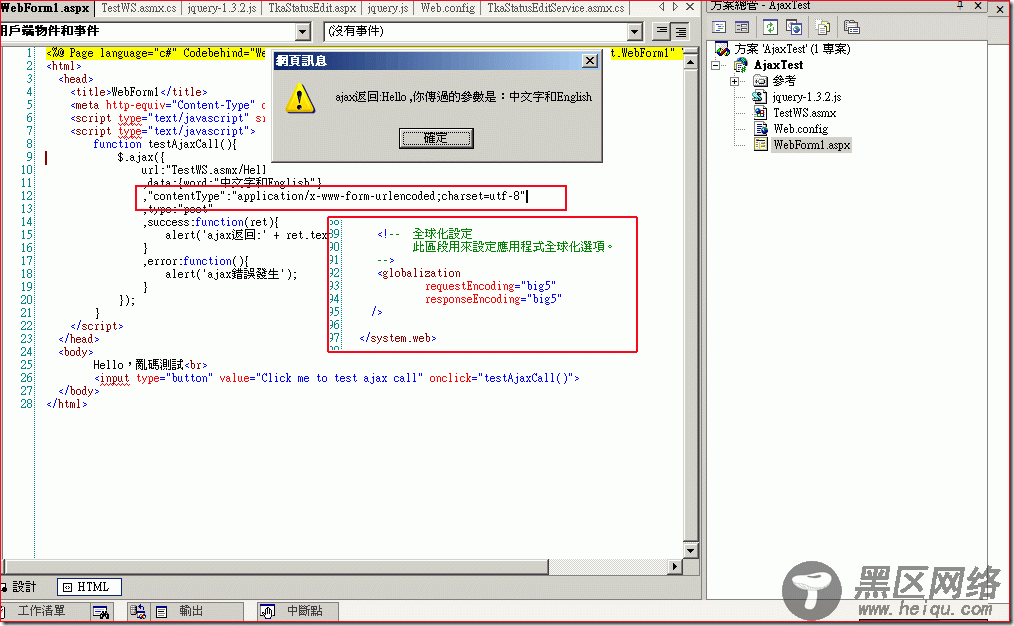Switch to the TkaStatusEdit.aspx tab

click(312, 8)
